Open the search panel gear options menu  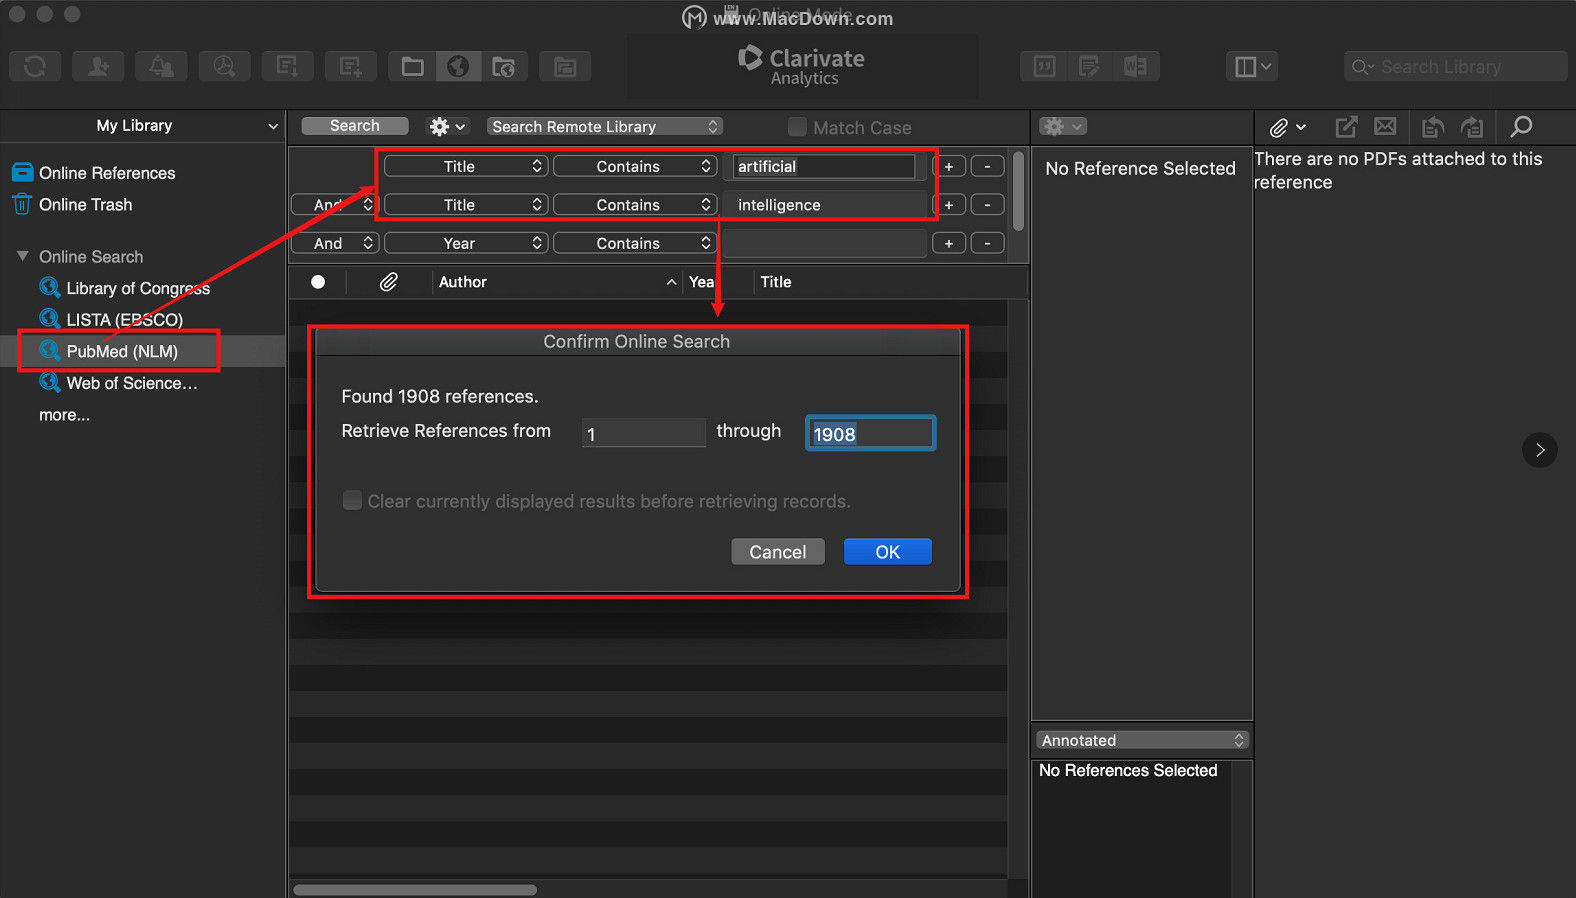point(447,126)
